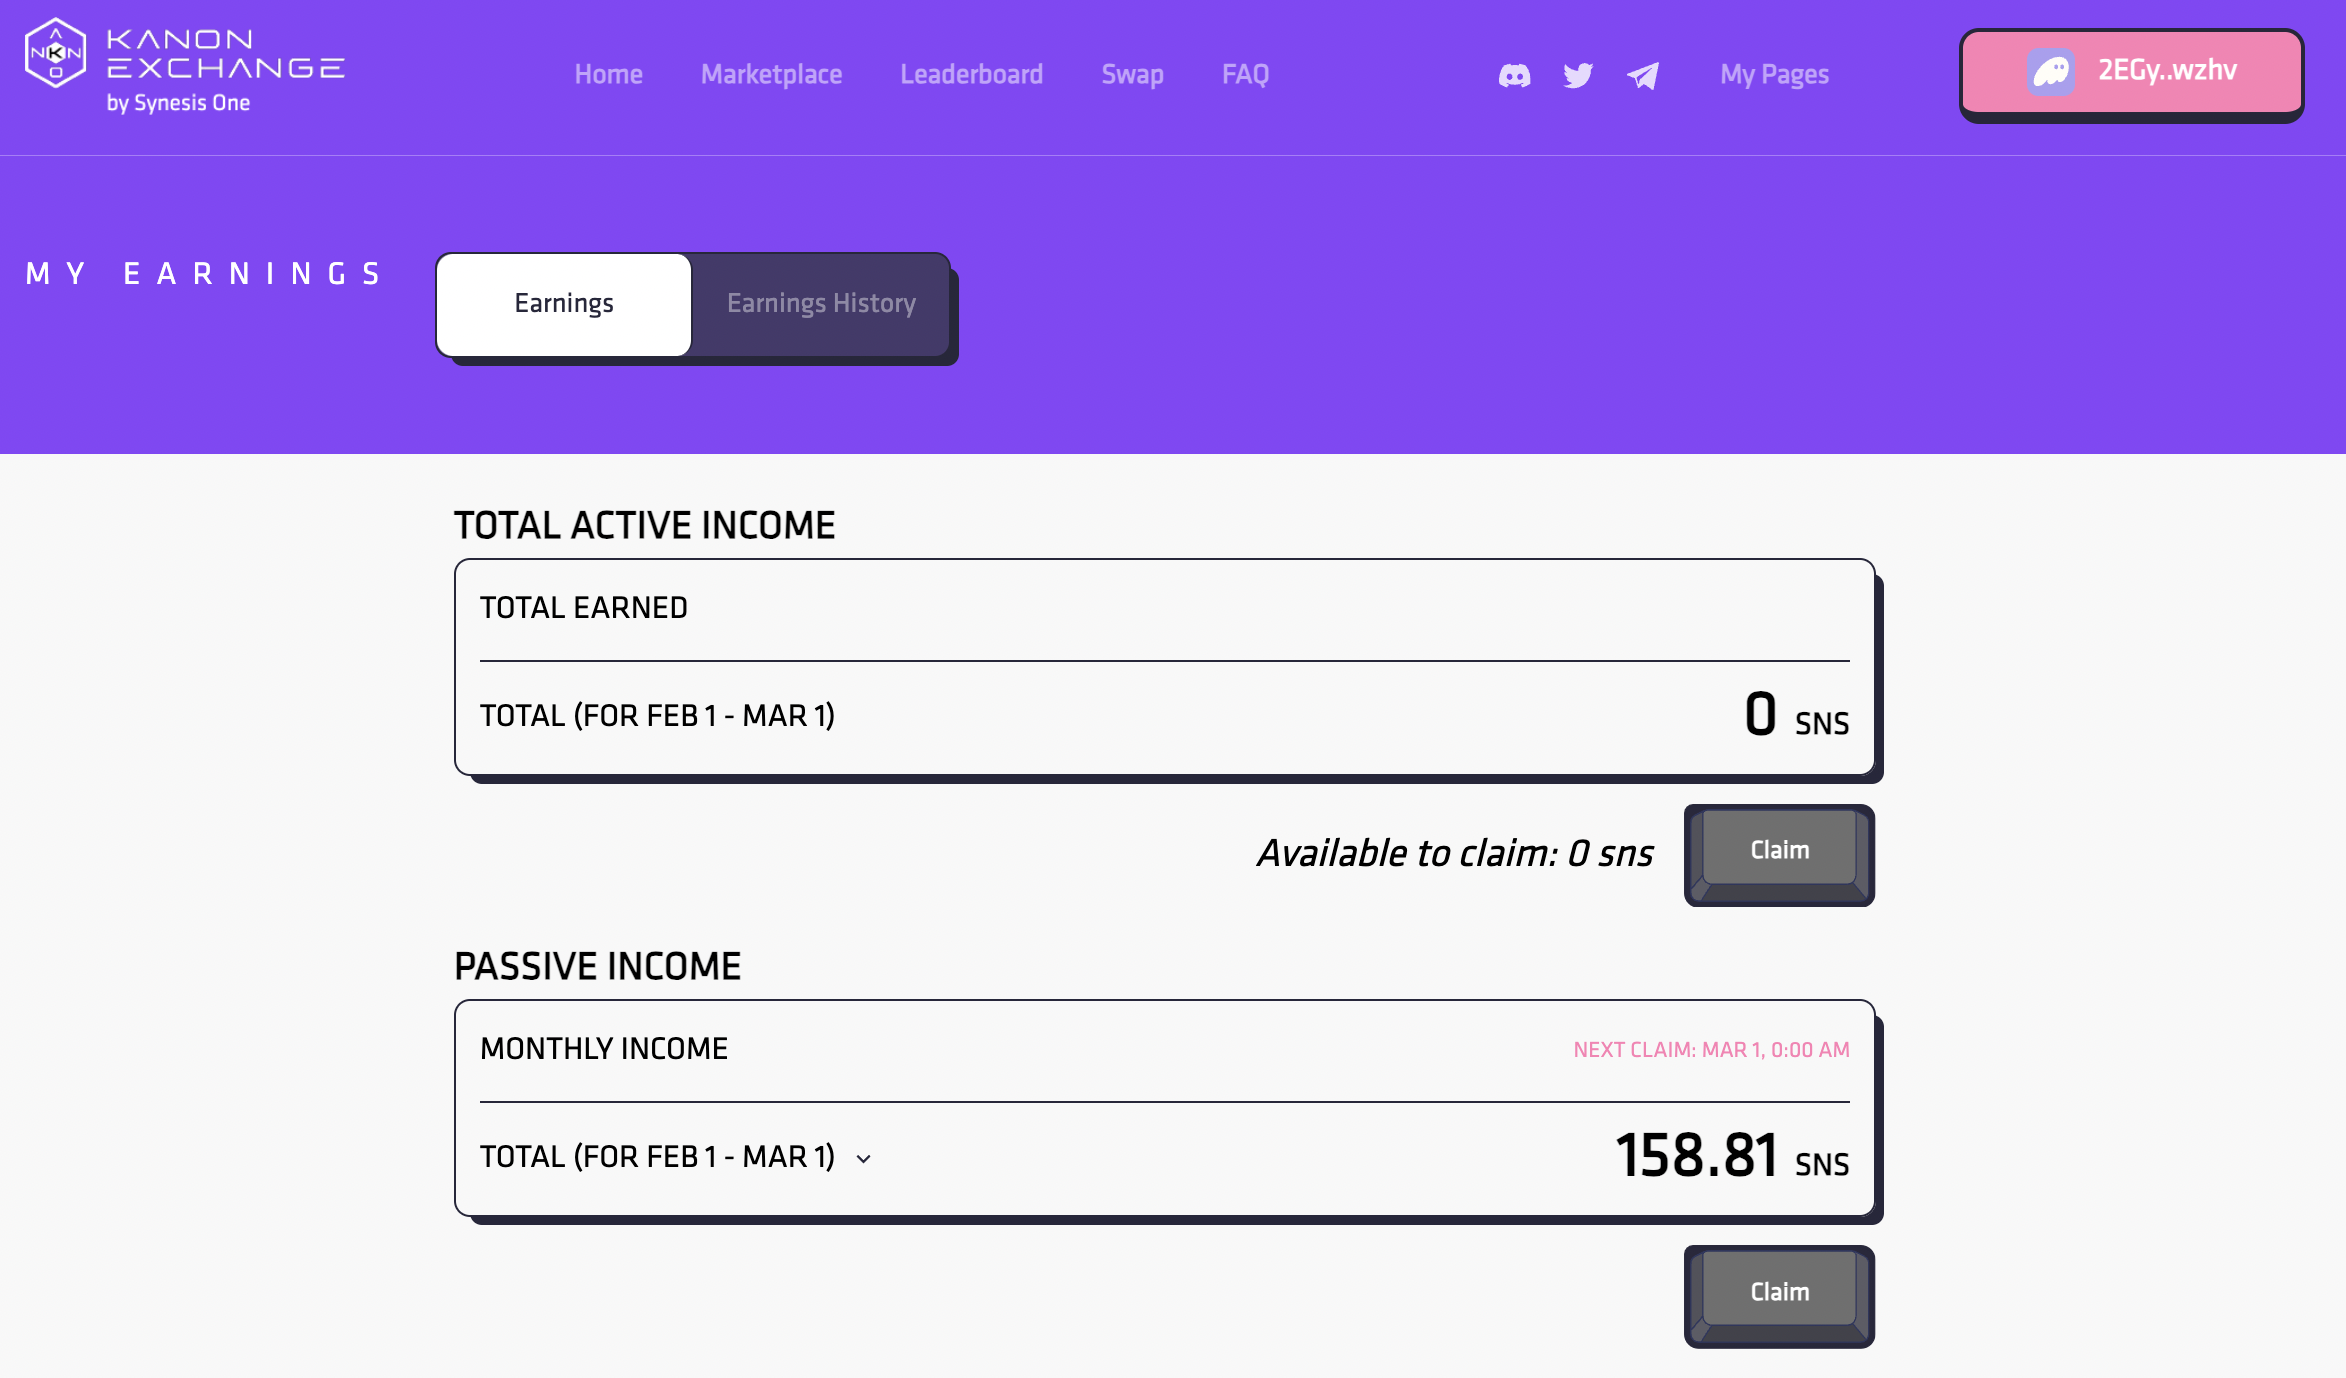
Task: Click the Kanon Exchange by Synesis One wordmark
Action: coord(226,70)
